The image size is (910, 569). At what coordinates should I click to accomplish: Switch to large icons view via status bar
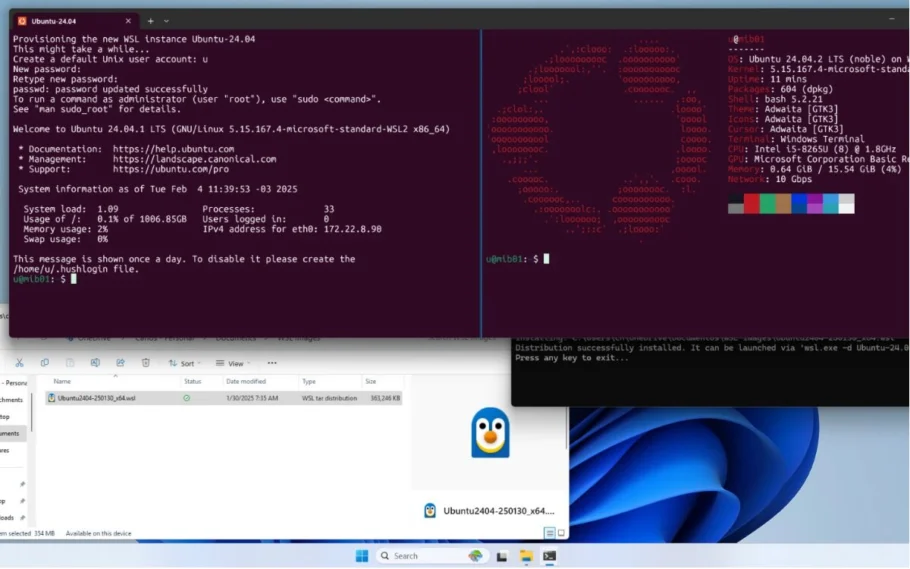pyautogui.click(x=561, y=532)
